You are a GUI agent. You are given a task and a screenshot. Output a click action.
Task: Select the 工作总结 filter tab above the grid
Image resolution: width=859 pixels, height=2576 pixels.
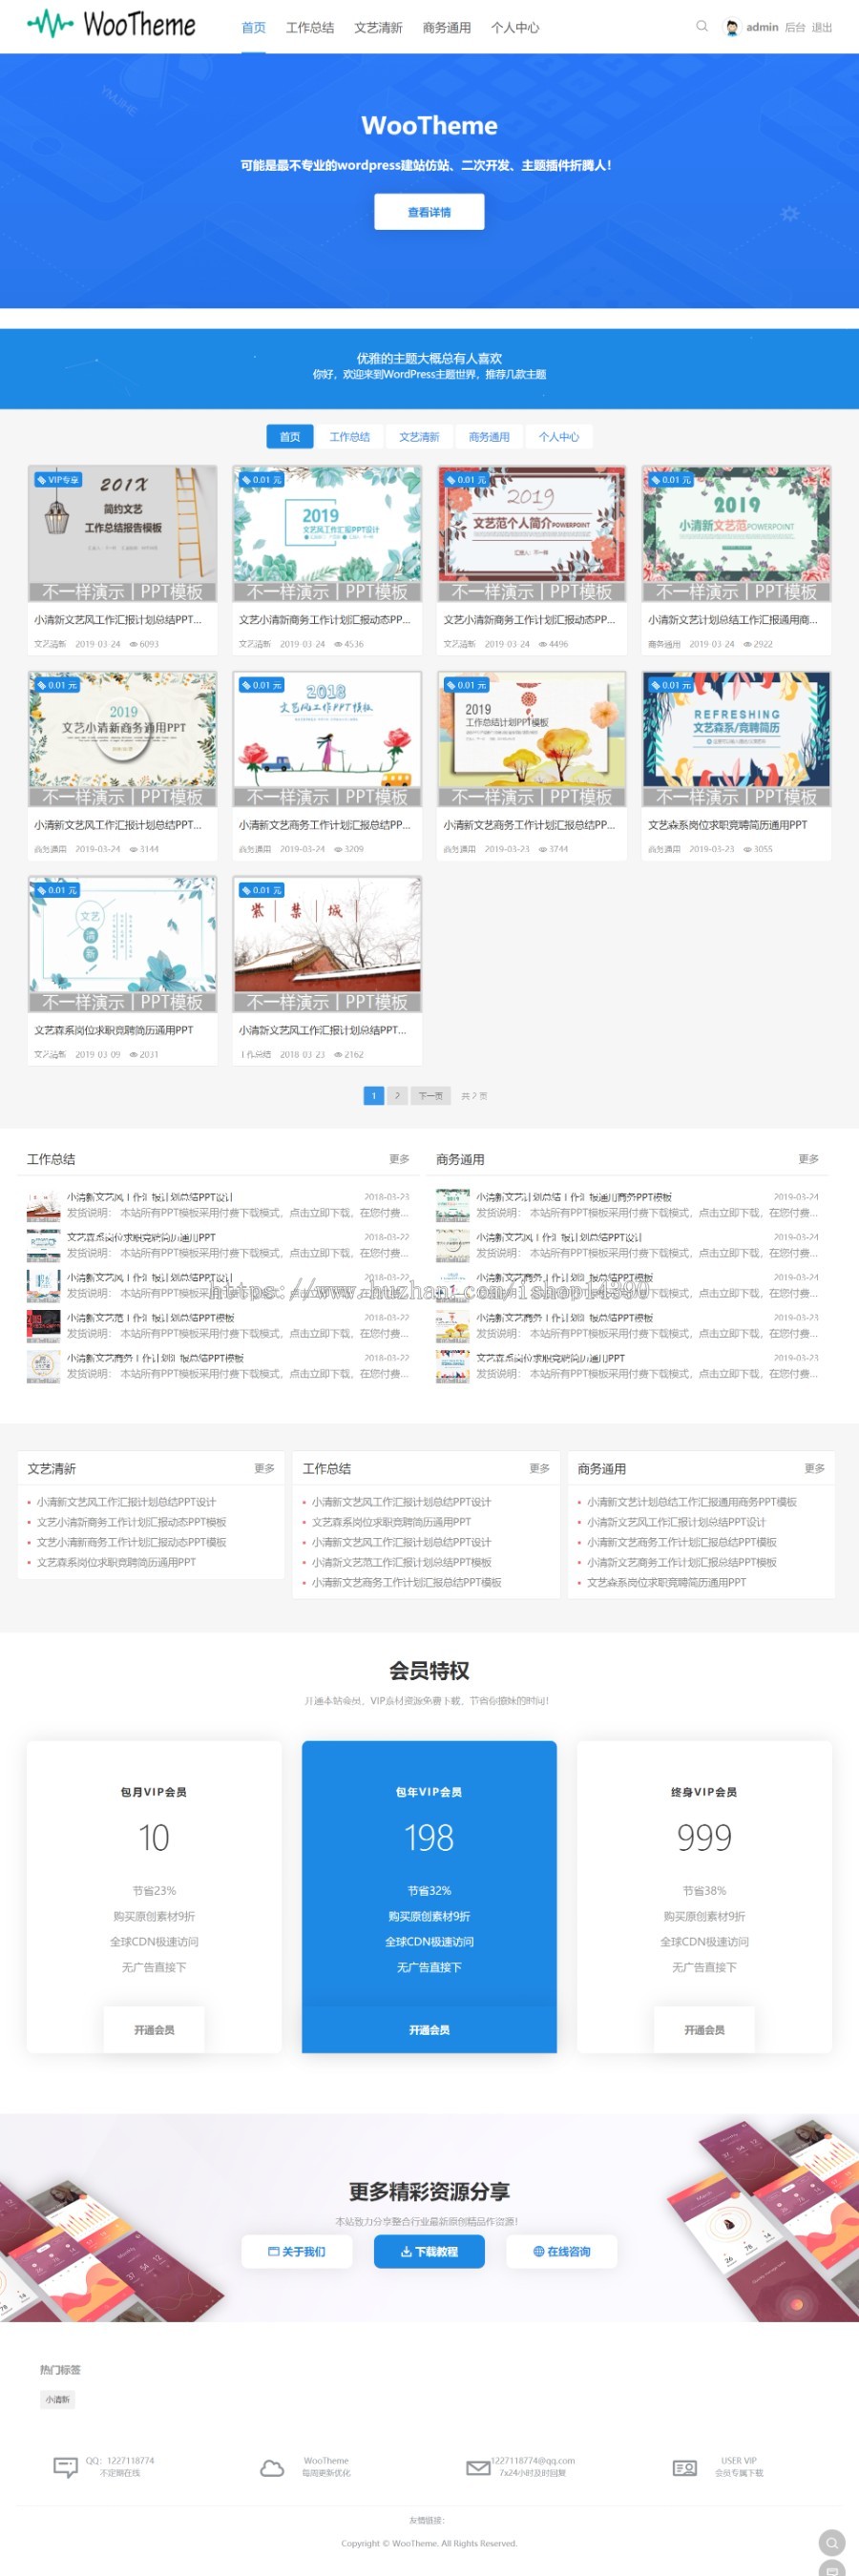coord(350,437)
